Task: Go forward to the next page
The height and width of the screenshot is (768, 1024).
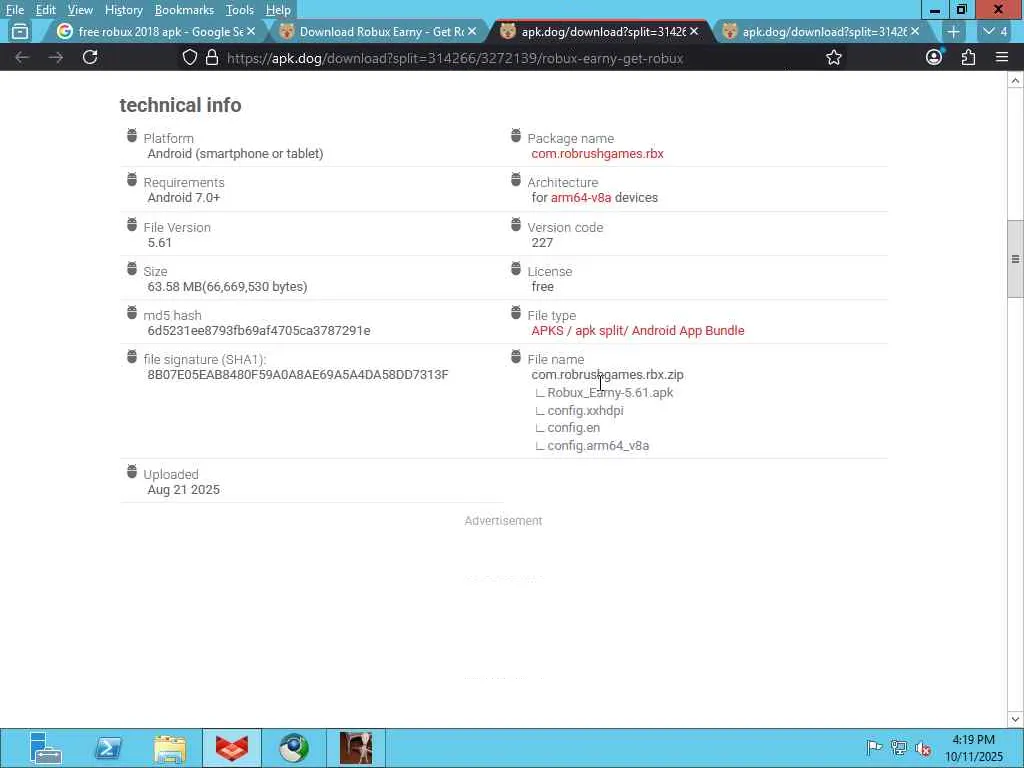Action: 56,57
